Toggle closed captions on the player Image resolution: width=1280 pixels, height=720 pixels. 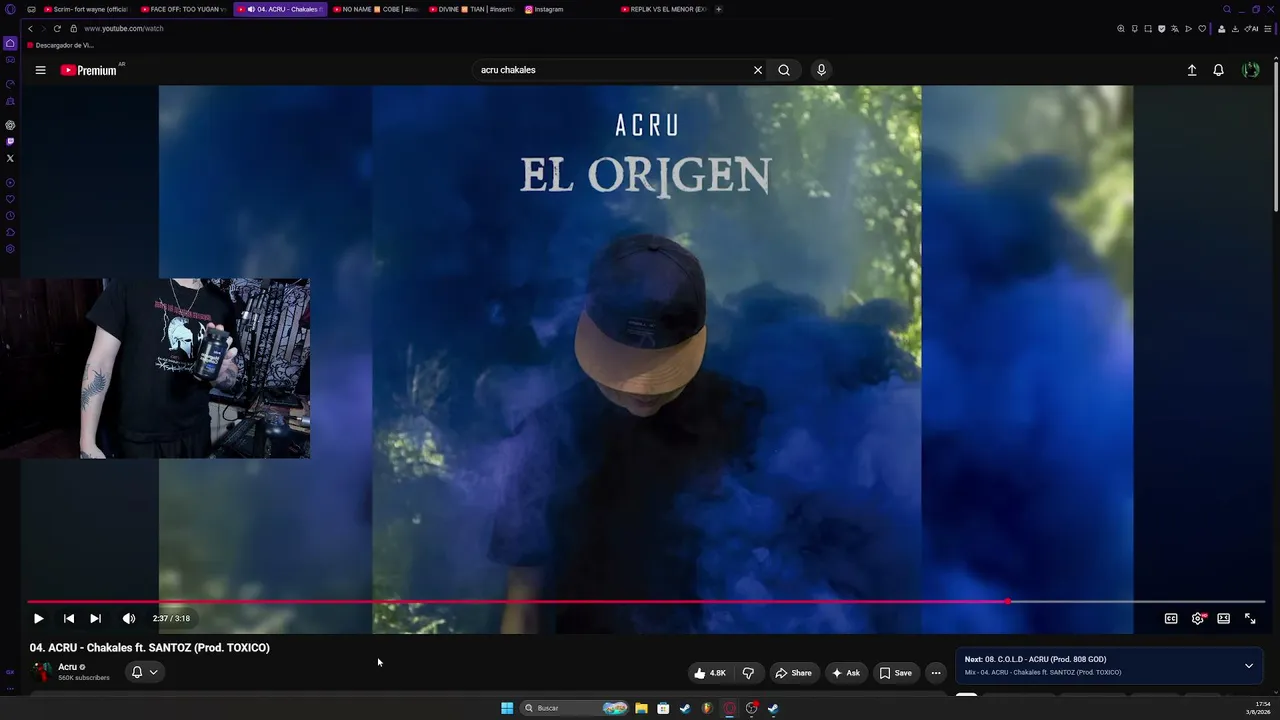point(1171,618)
